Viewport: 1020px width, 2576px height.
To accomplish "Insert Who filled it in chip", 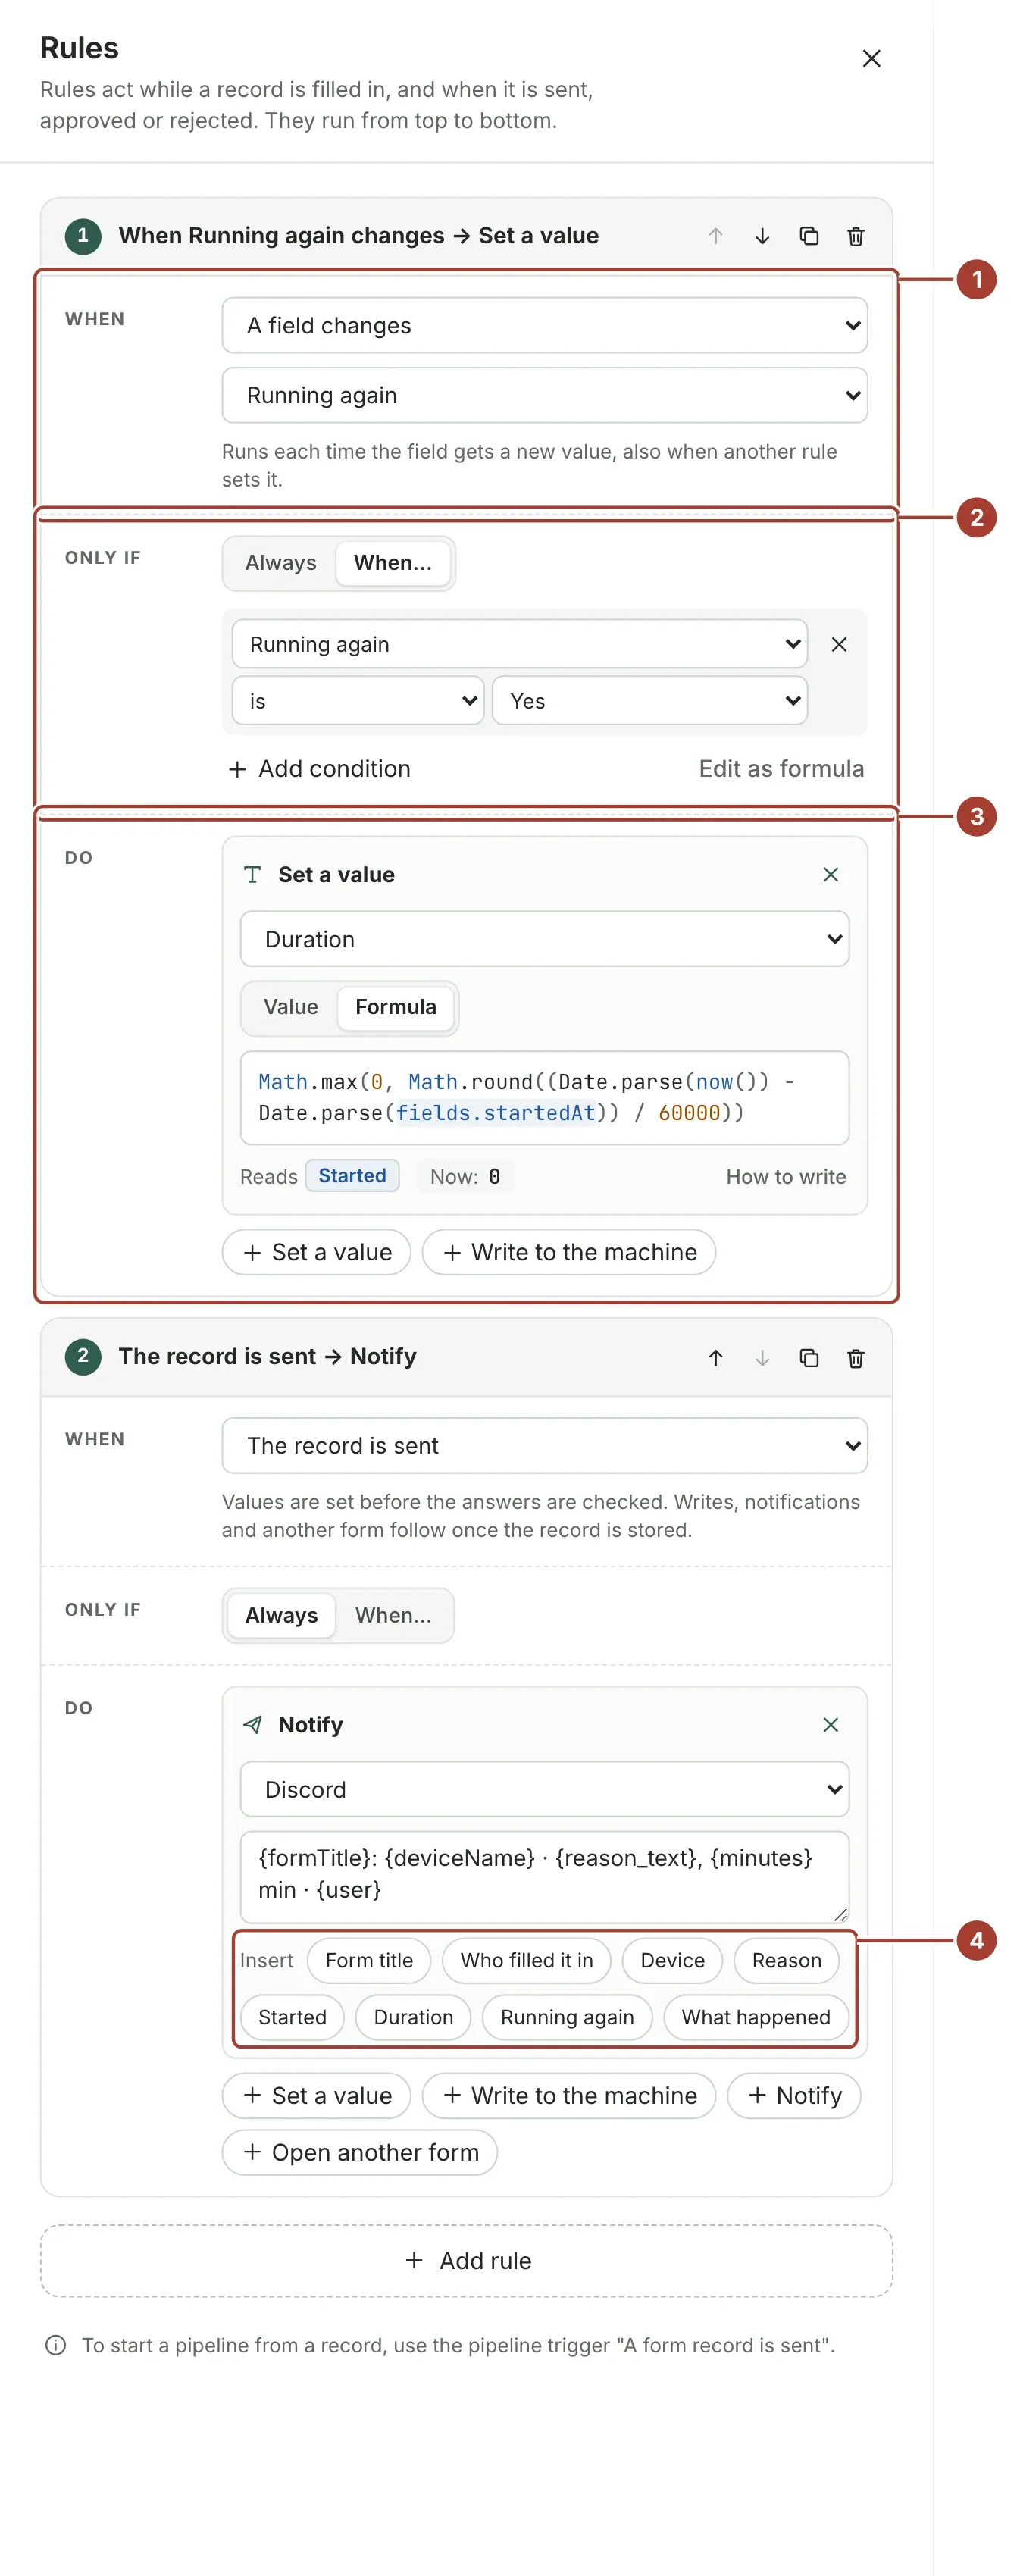I will tap(527, 1960).
